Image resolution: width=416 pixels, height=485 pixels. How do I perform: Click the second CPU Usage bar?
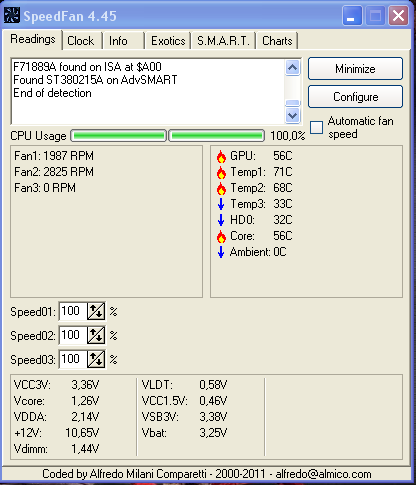click(217, 136)
